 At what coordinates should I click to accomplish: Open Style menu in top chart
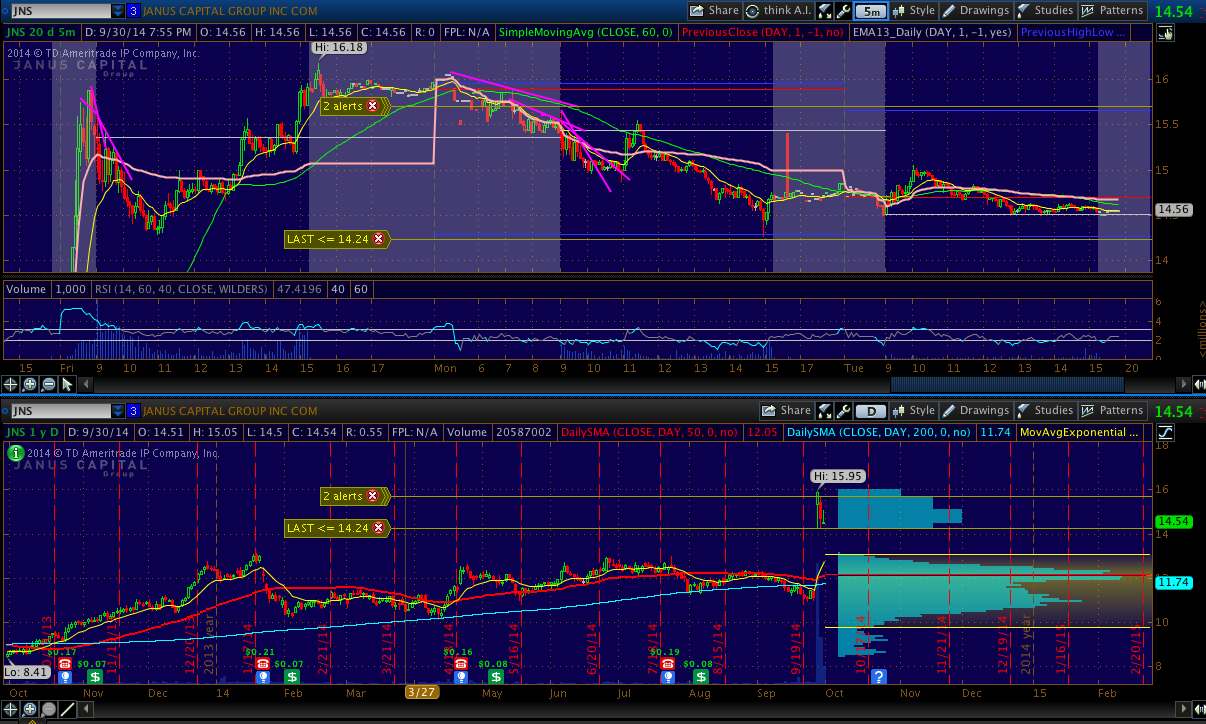[x=912, y=11]
